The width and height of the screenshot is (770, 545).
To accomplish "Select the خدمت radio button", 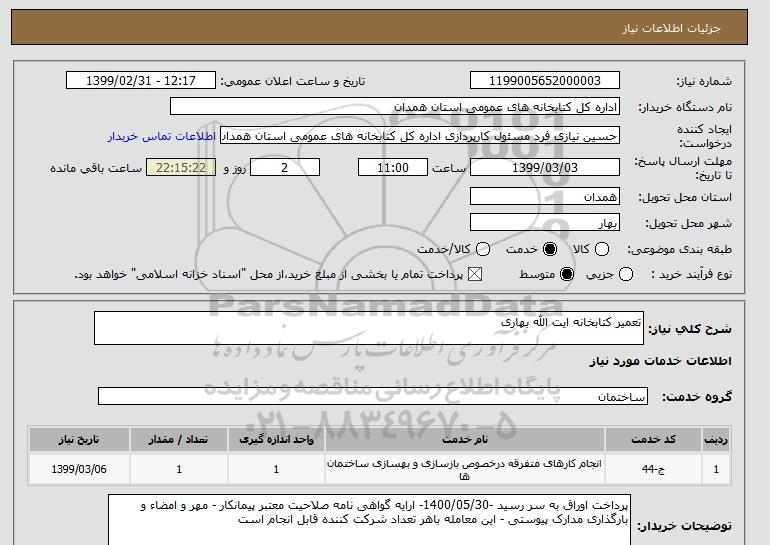I will 550,249.
